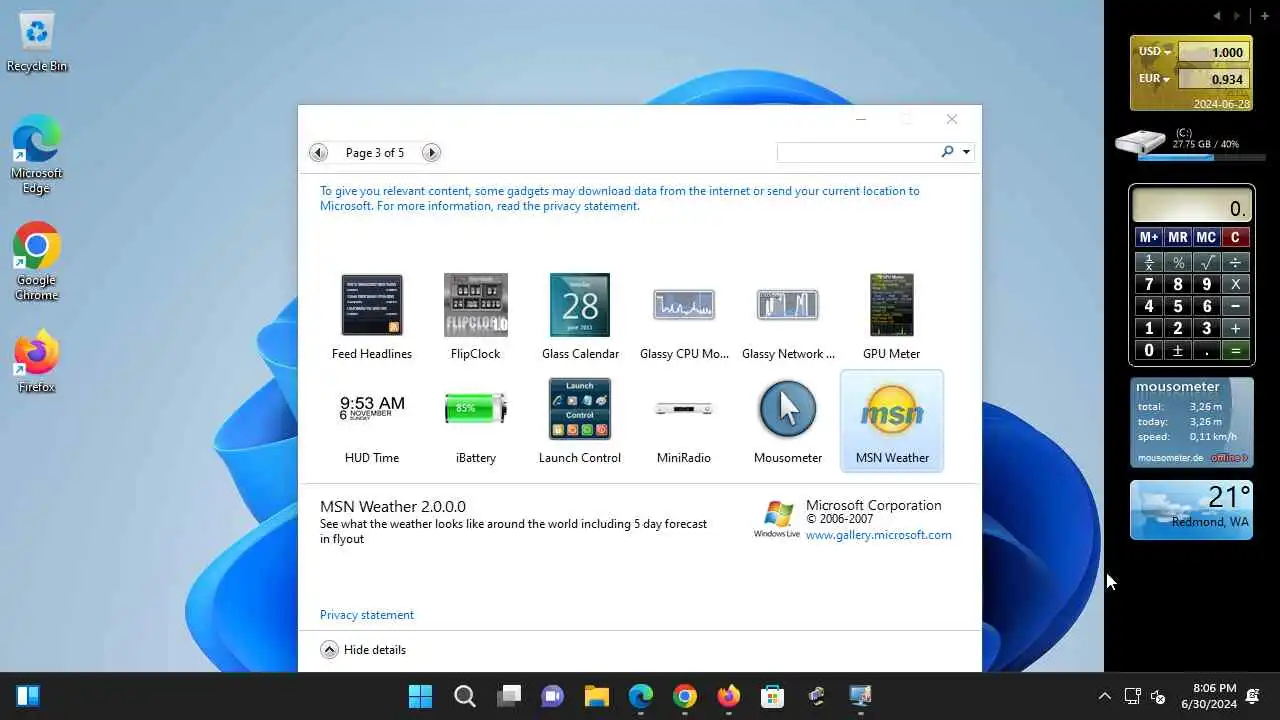Viewport: 1280px width, 720px height.
Task: Open the search options dropdown arrow
Action: [x=966, y=152]
